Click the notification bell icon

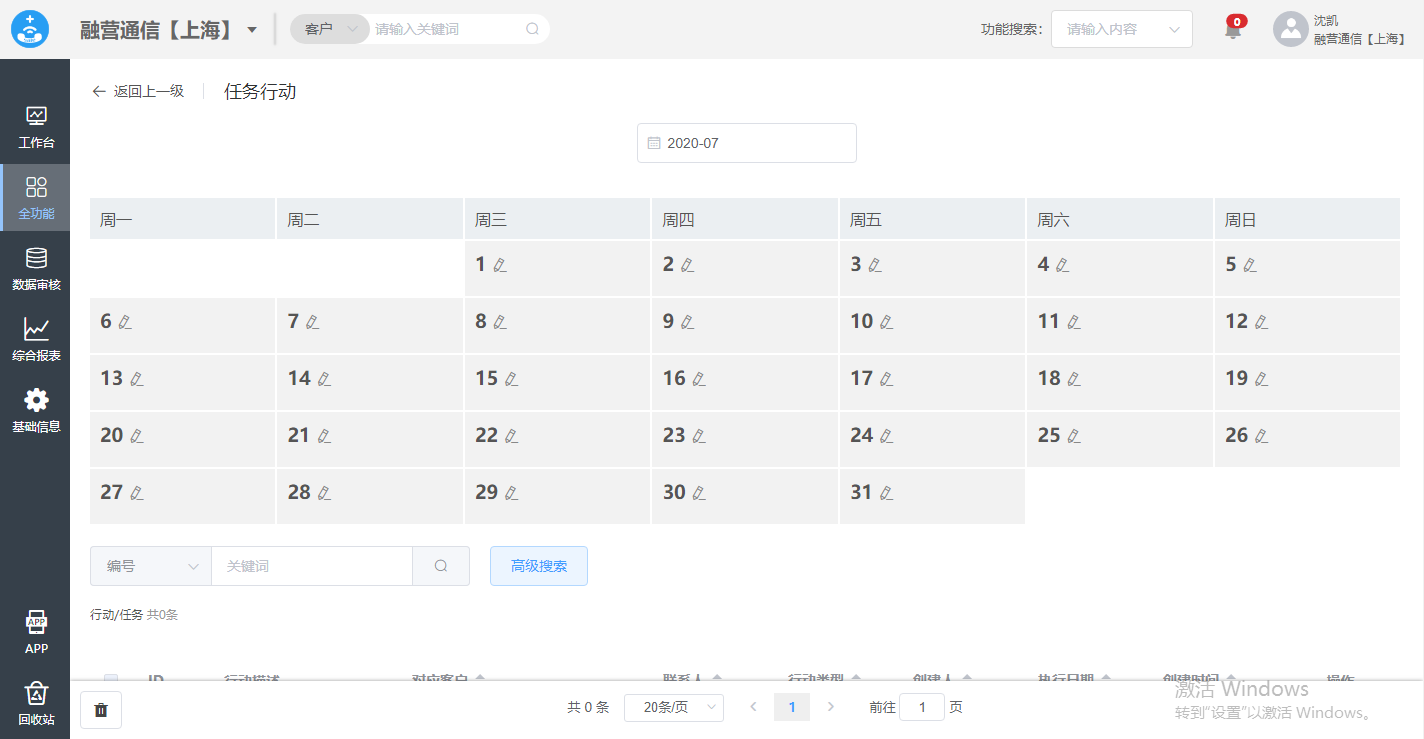[x=1233, y=30]
